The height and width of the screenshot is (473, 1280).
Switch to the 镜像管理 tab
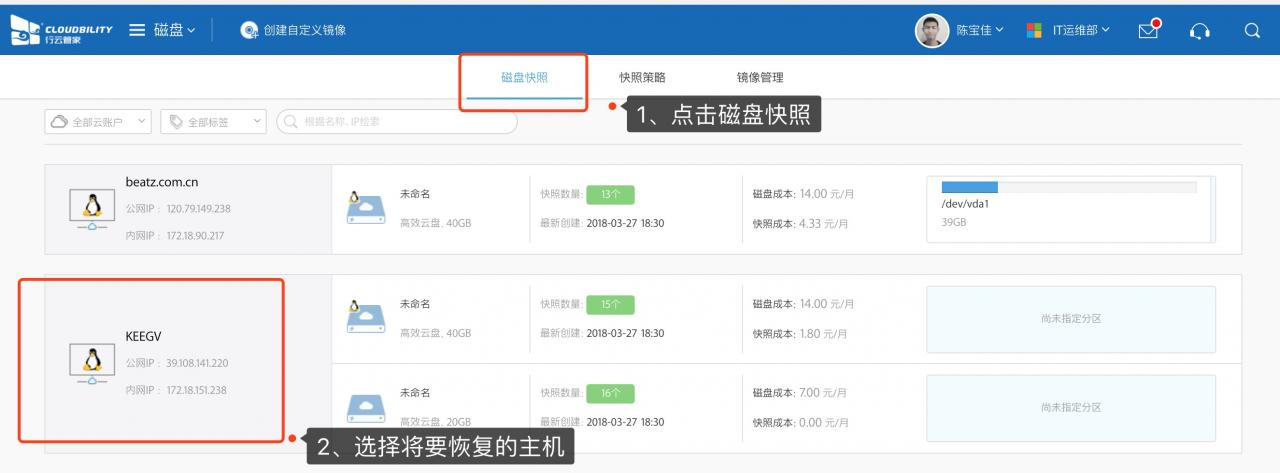pyautogui.click(x=760, y=77)
